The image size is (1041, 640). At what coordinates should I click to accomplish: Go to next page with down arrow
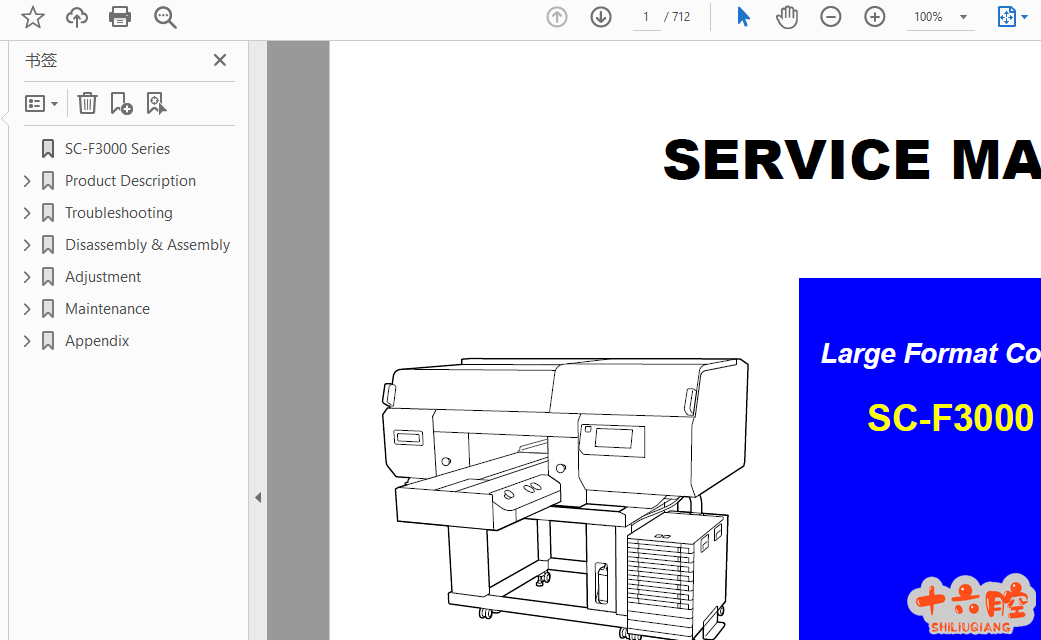coord(601,17)
